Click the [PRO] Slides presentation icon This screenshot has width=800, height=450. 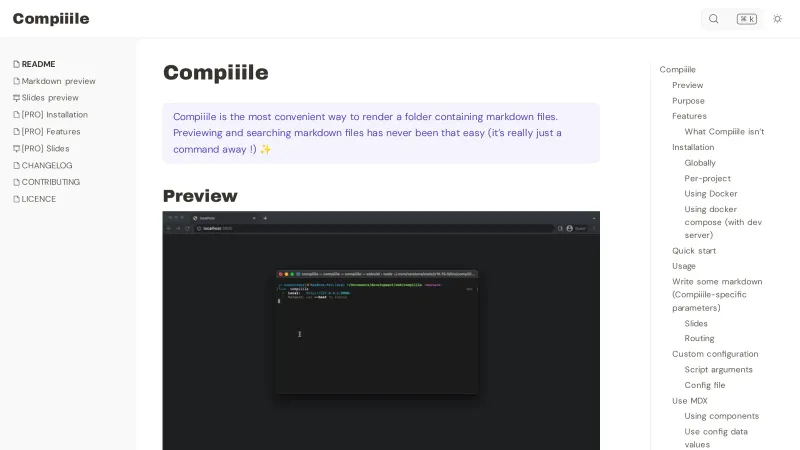click(16, 149)
